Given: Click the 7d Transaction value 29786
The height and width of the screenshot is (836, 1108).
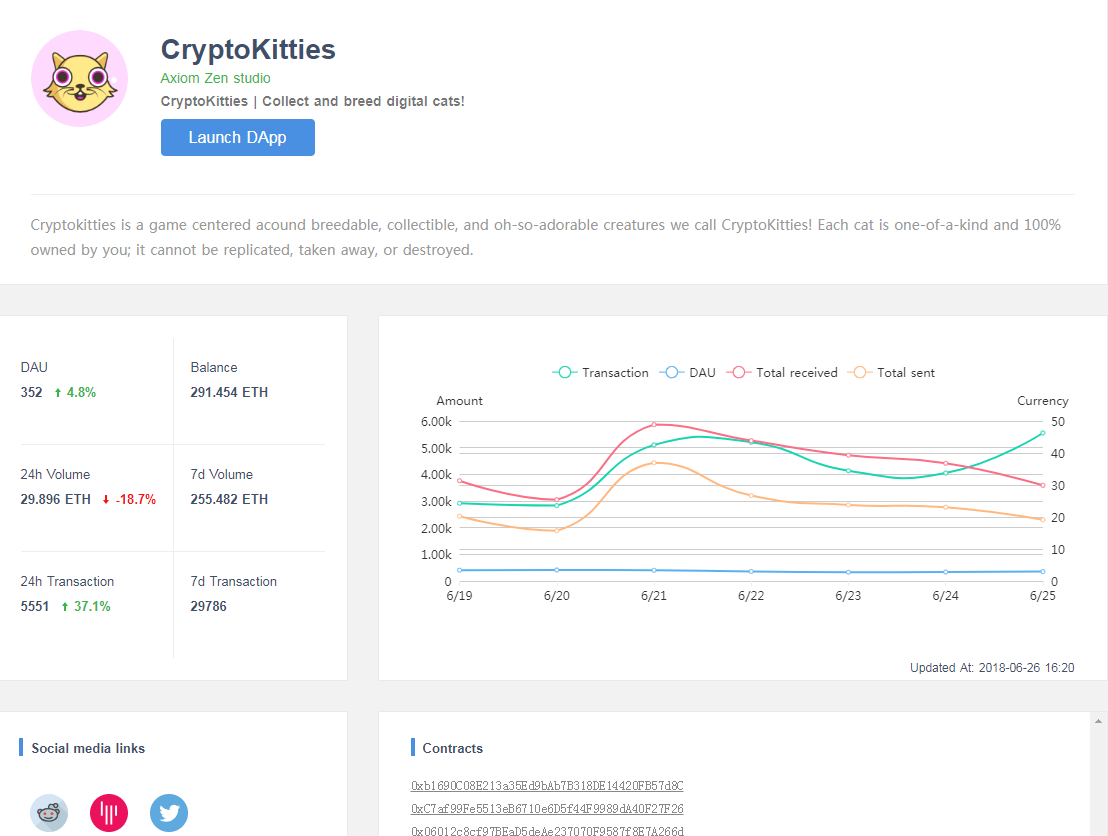Looking at the screenshot, I should pos(208,606).
